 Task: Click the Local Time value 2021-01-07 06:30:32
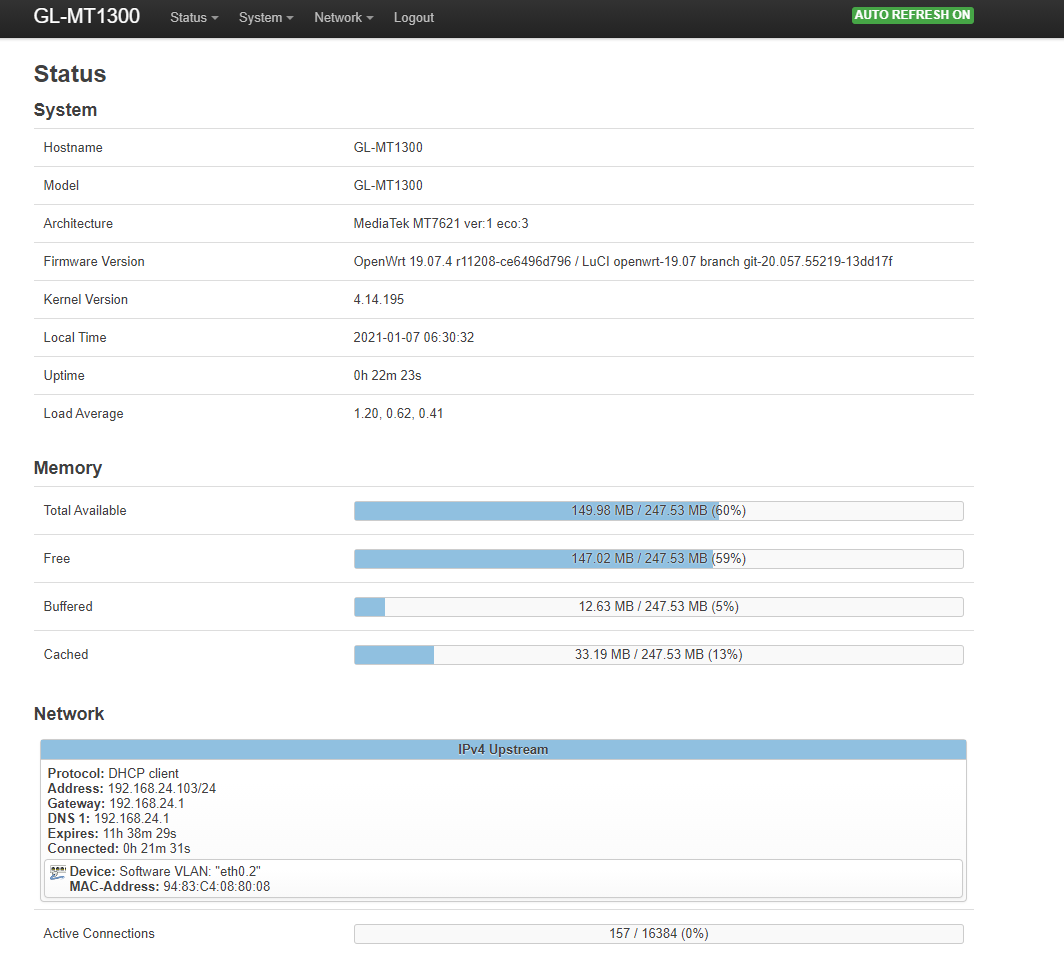pos(414,338)
